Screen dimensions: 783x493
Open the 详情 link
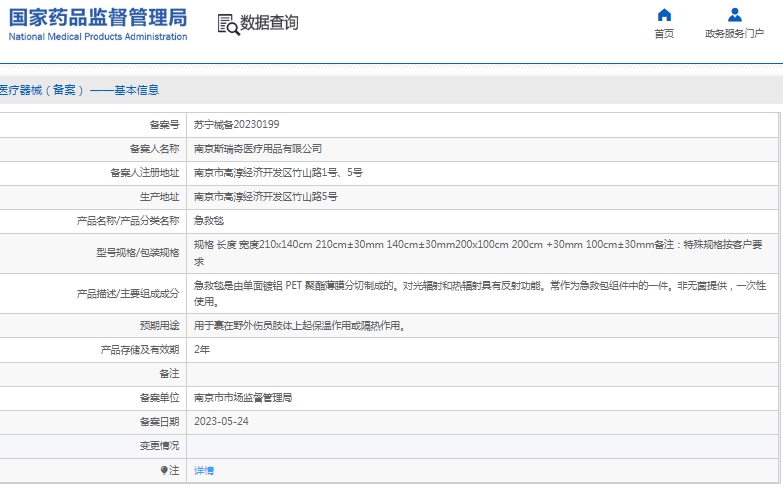(204, 471)
